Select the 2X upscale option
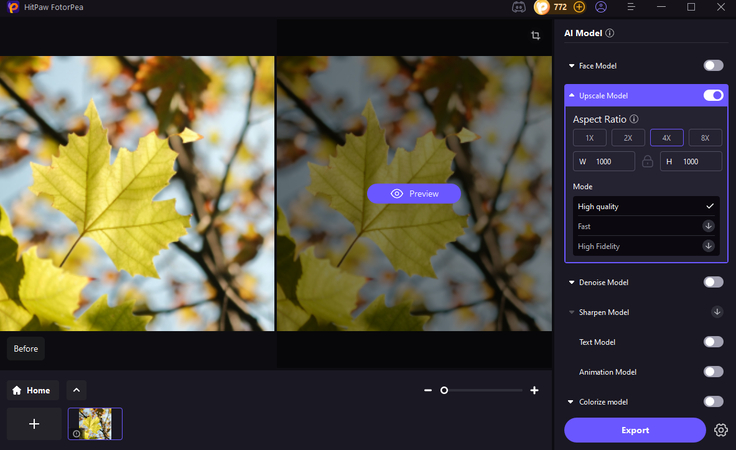 pos(628,138)
